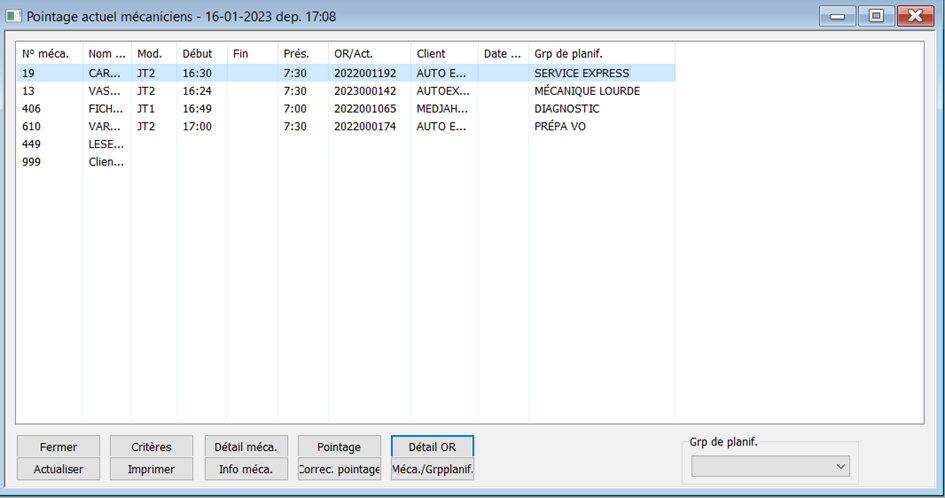Click start time 16:49
Screen dimensions: 945x498
[197, 109]
